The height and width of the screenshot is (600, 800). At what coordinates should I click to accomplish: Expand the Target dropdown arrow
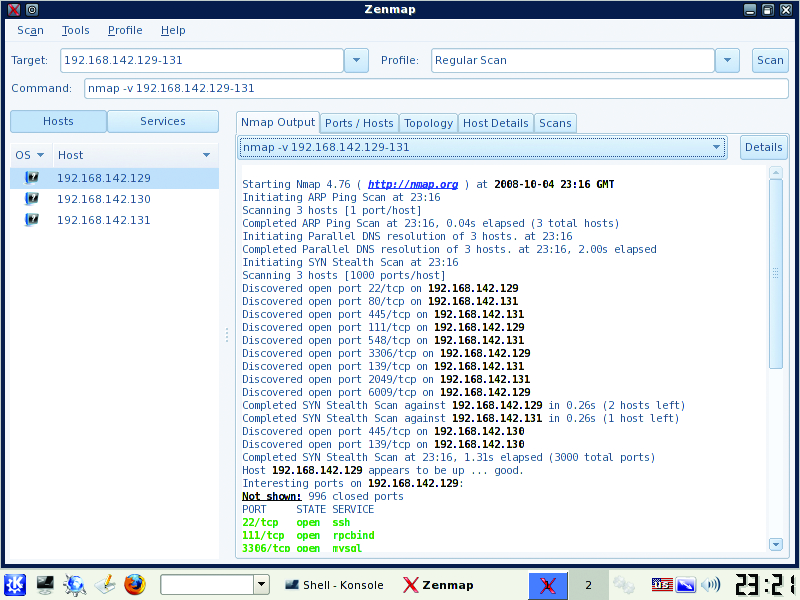pos(356,60)
